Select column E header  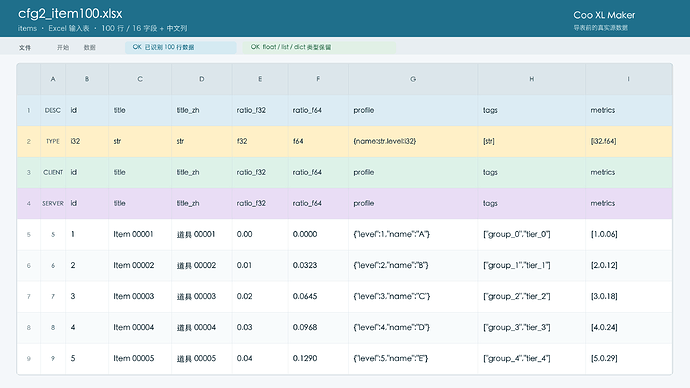click(260, 79)
